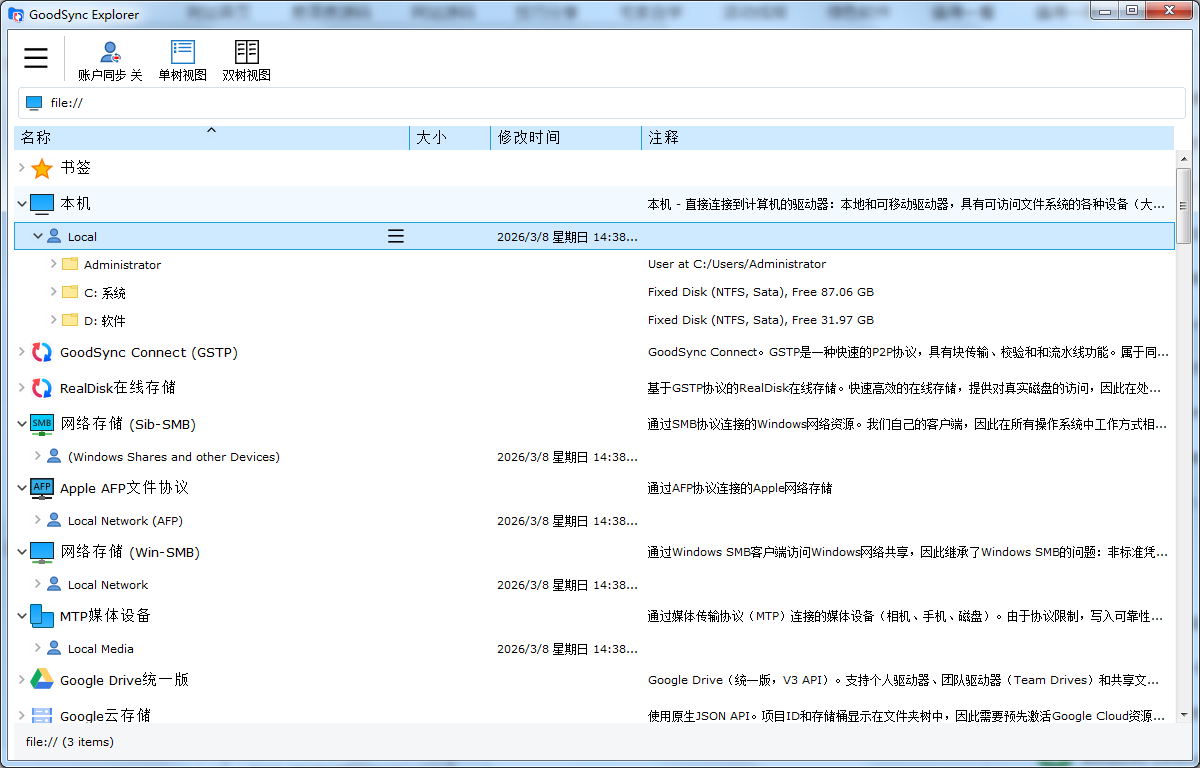Click the file:// address path field

point(600,103)
